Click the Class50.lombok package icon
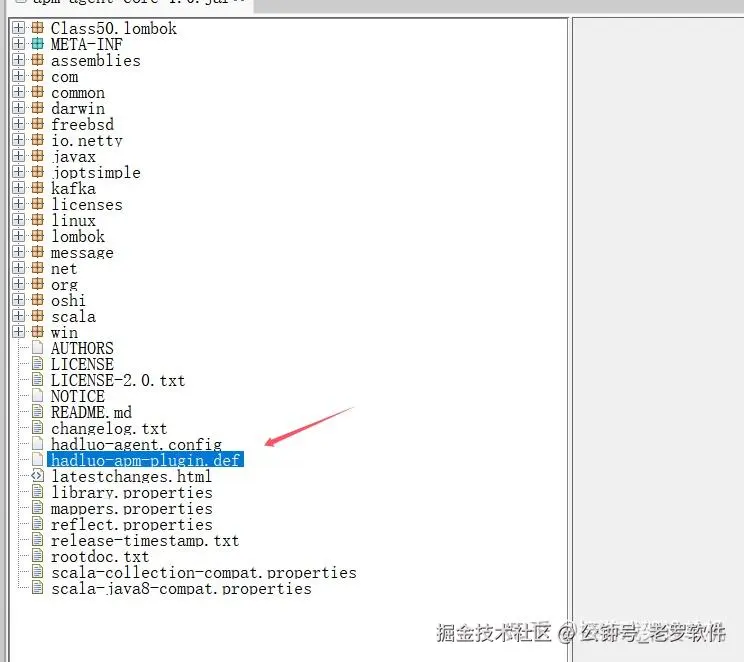This screenshot has height=662, width=744. click(x=37, y=28)
